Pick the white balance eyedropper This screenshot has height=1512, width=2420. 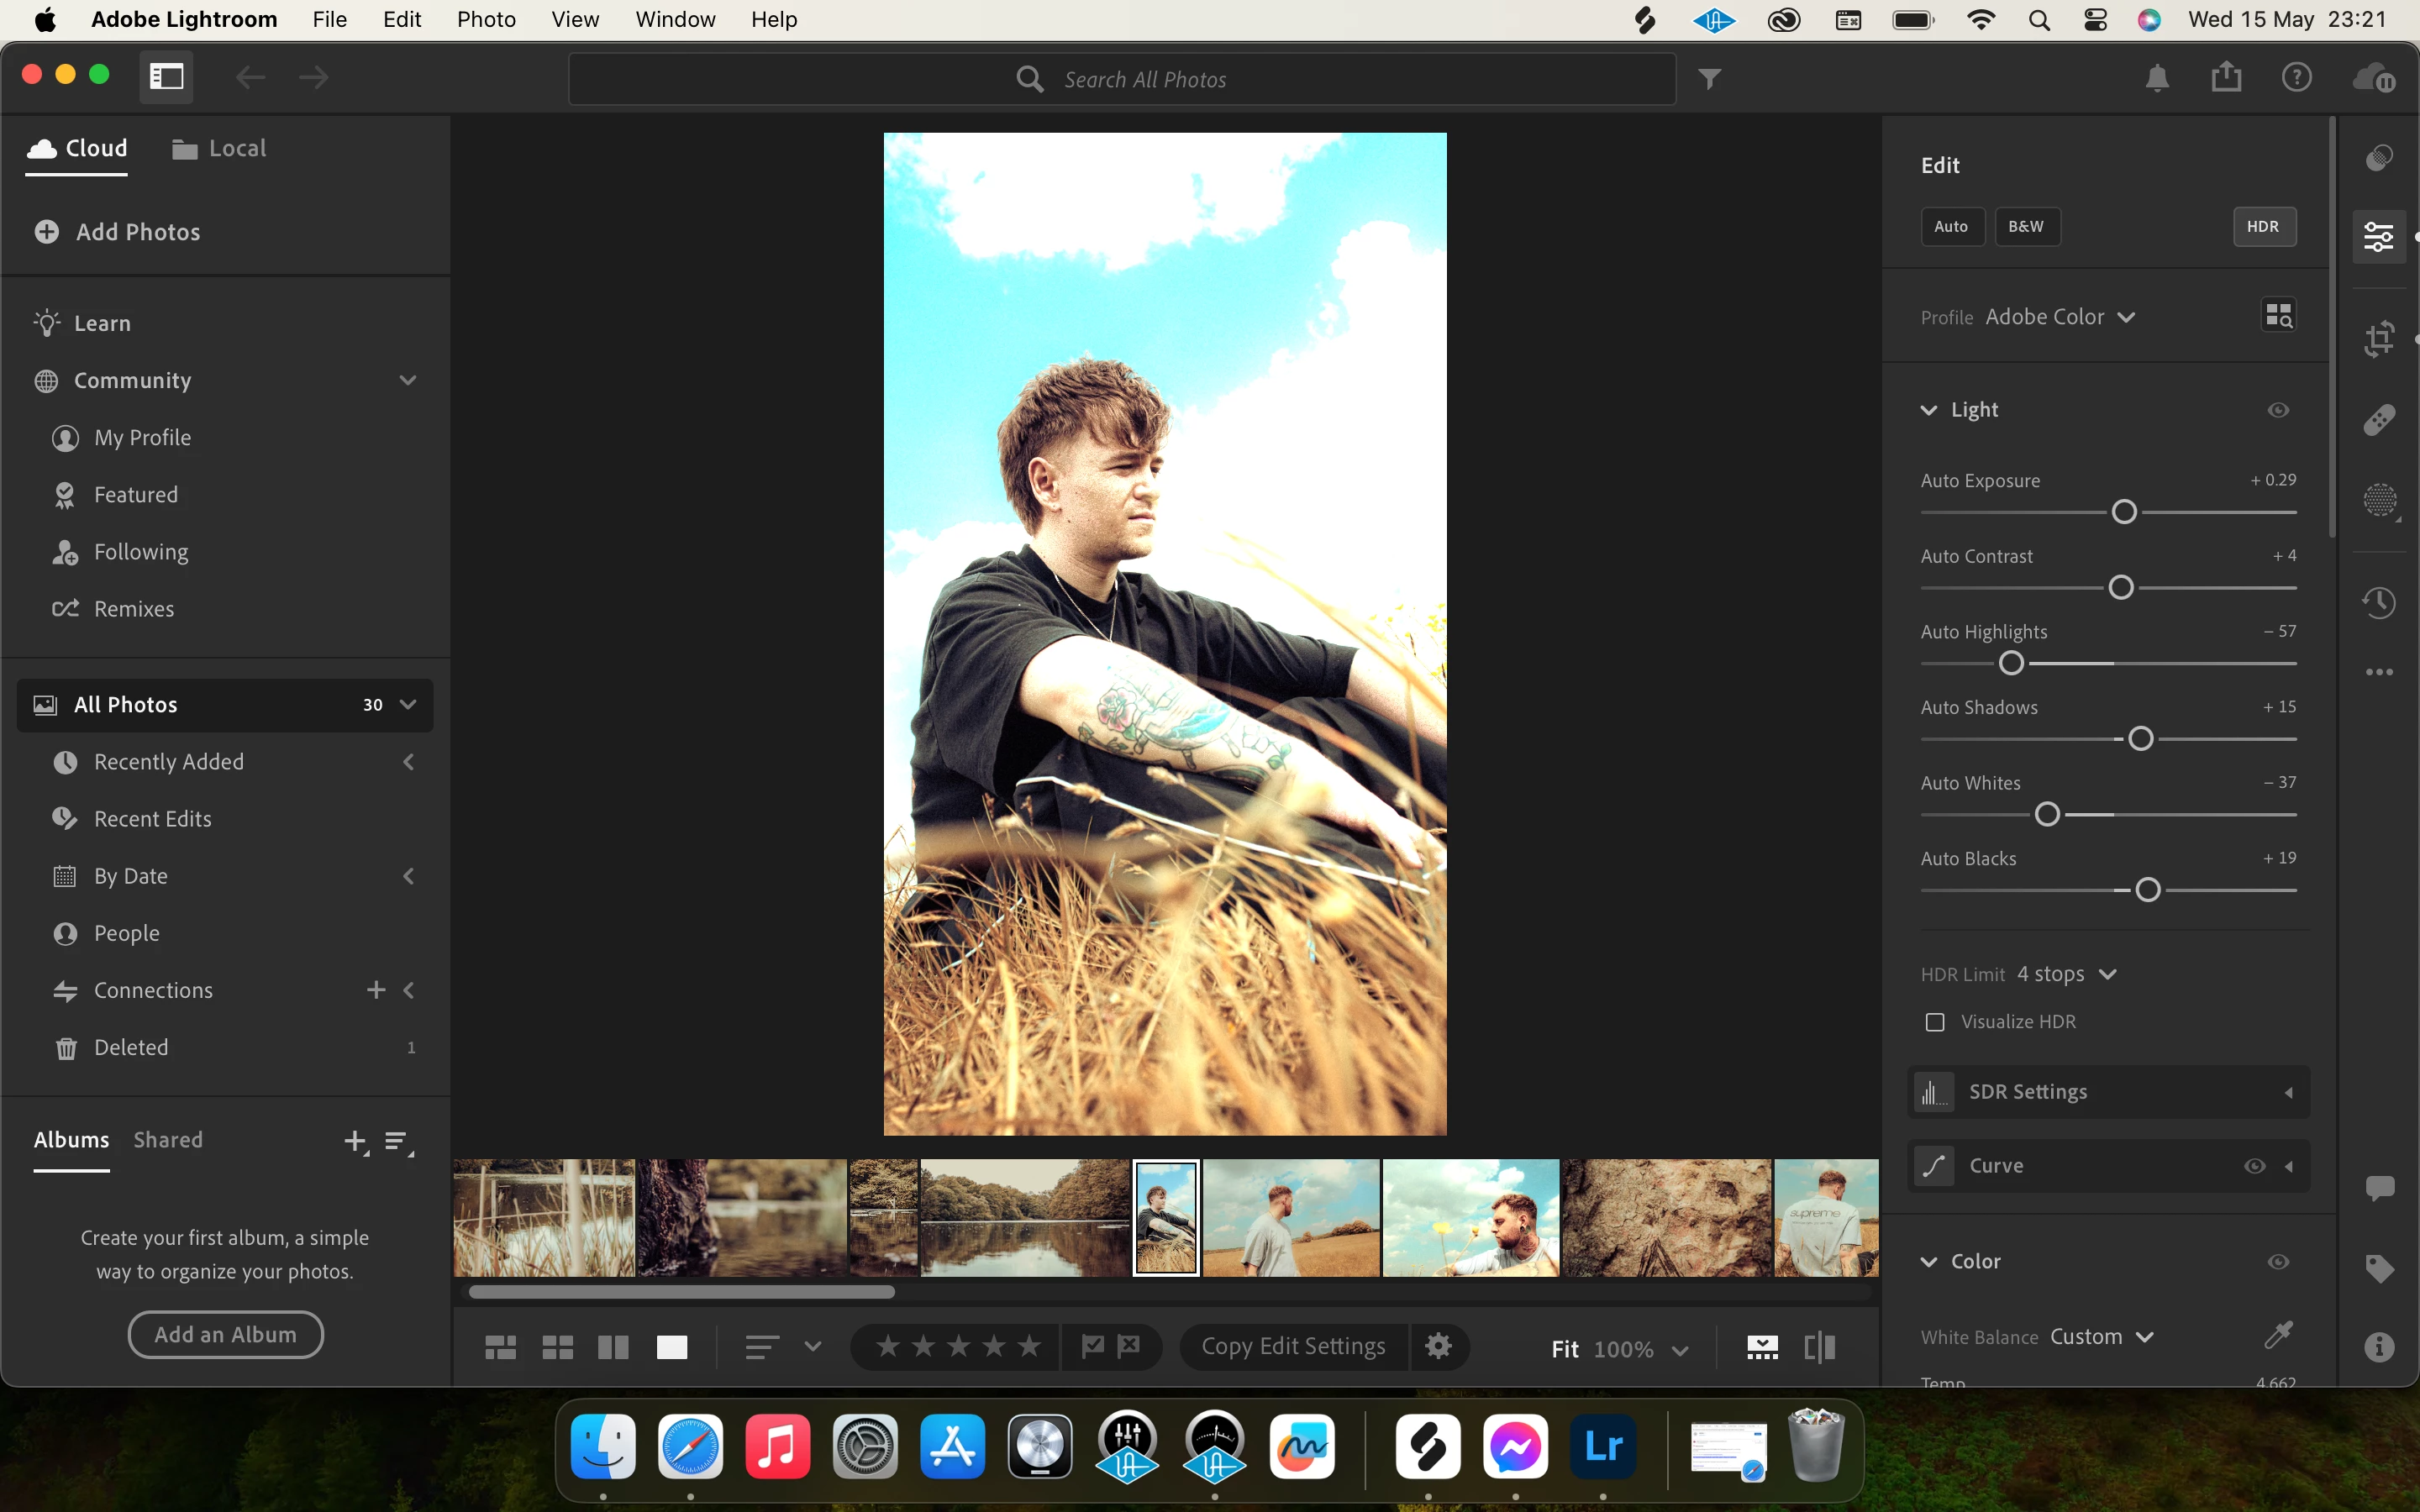pos(2278,1334)
